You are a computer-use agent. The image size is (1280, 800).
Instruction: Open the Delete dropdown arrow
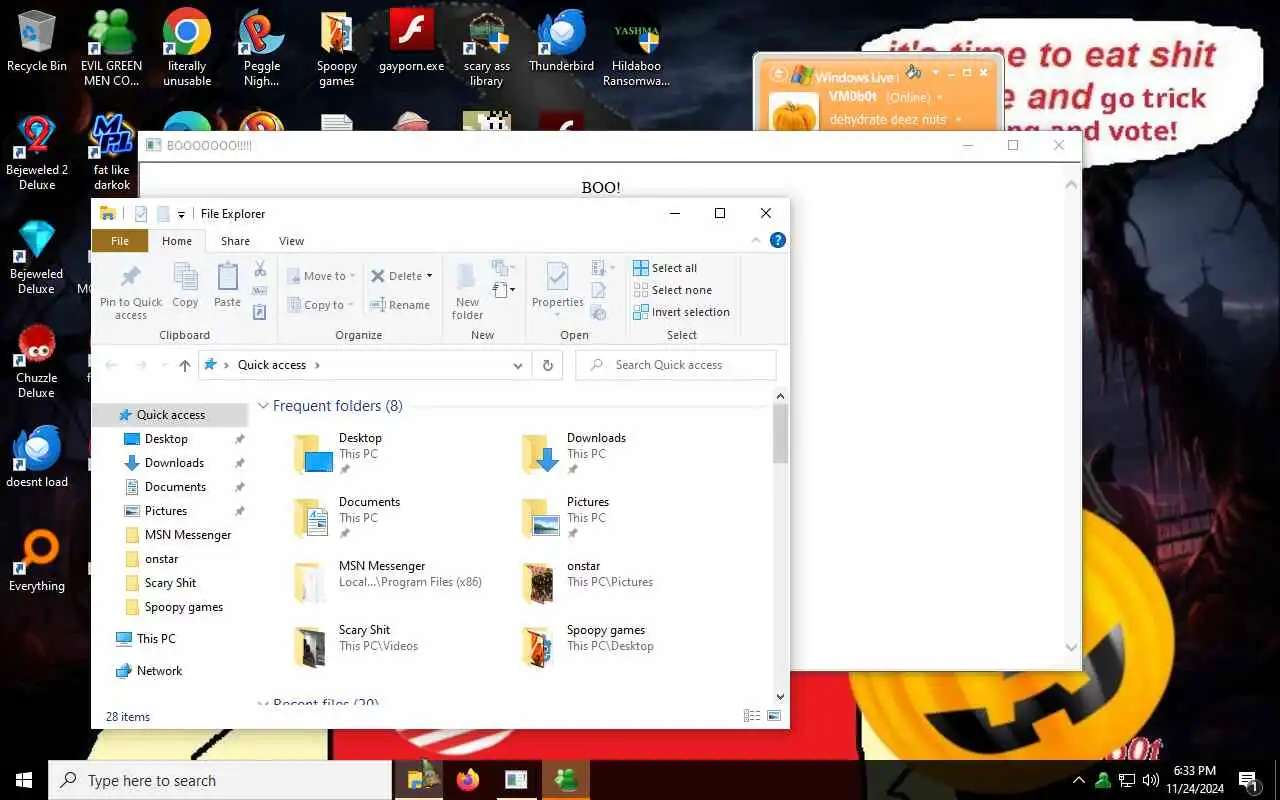point(429,276)
